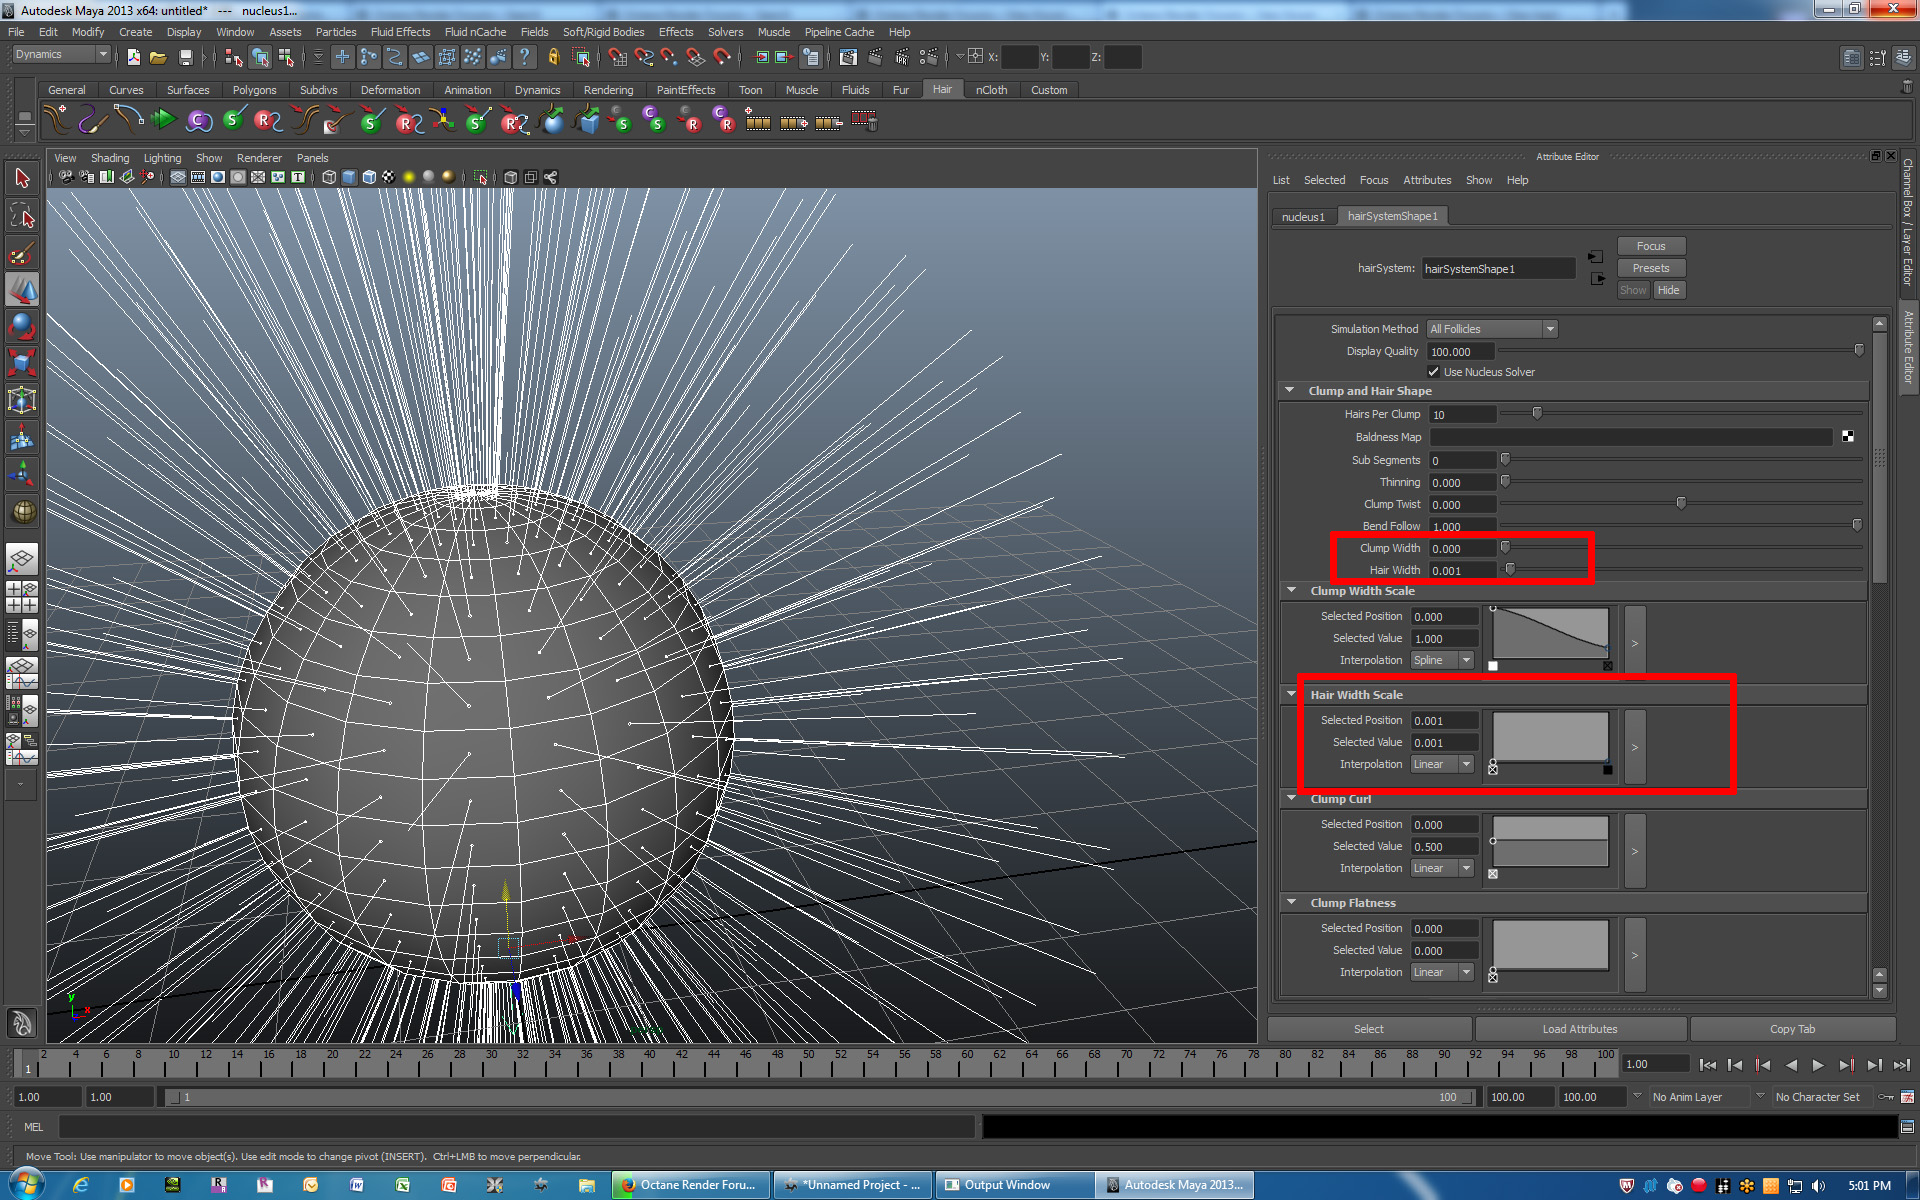Click the Baldness Map checker texture button

pyautogui.click(x=1847, y=437)
